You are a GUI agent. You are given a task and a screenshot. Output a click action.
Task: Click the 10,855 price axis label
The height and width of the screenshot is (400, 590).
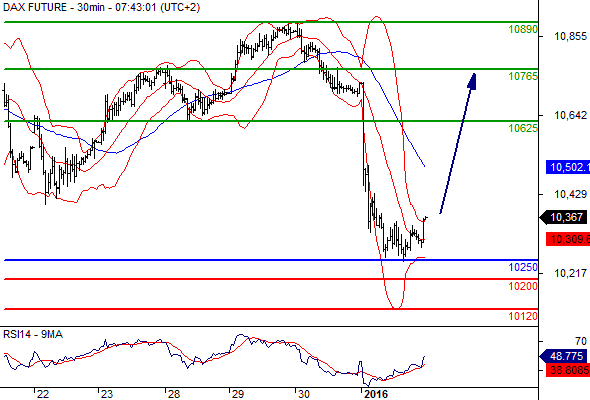tap(570, 37)
